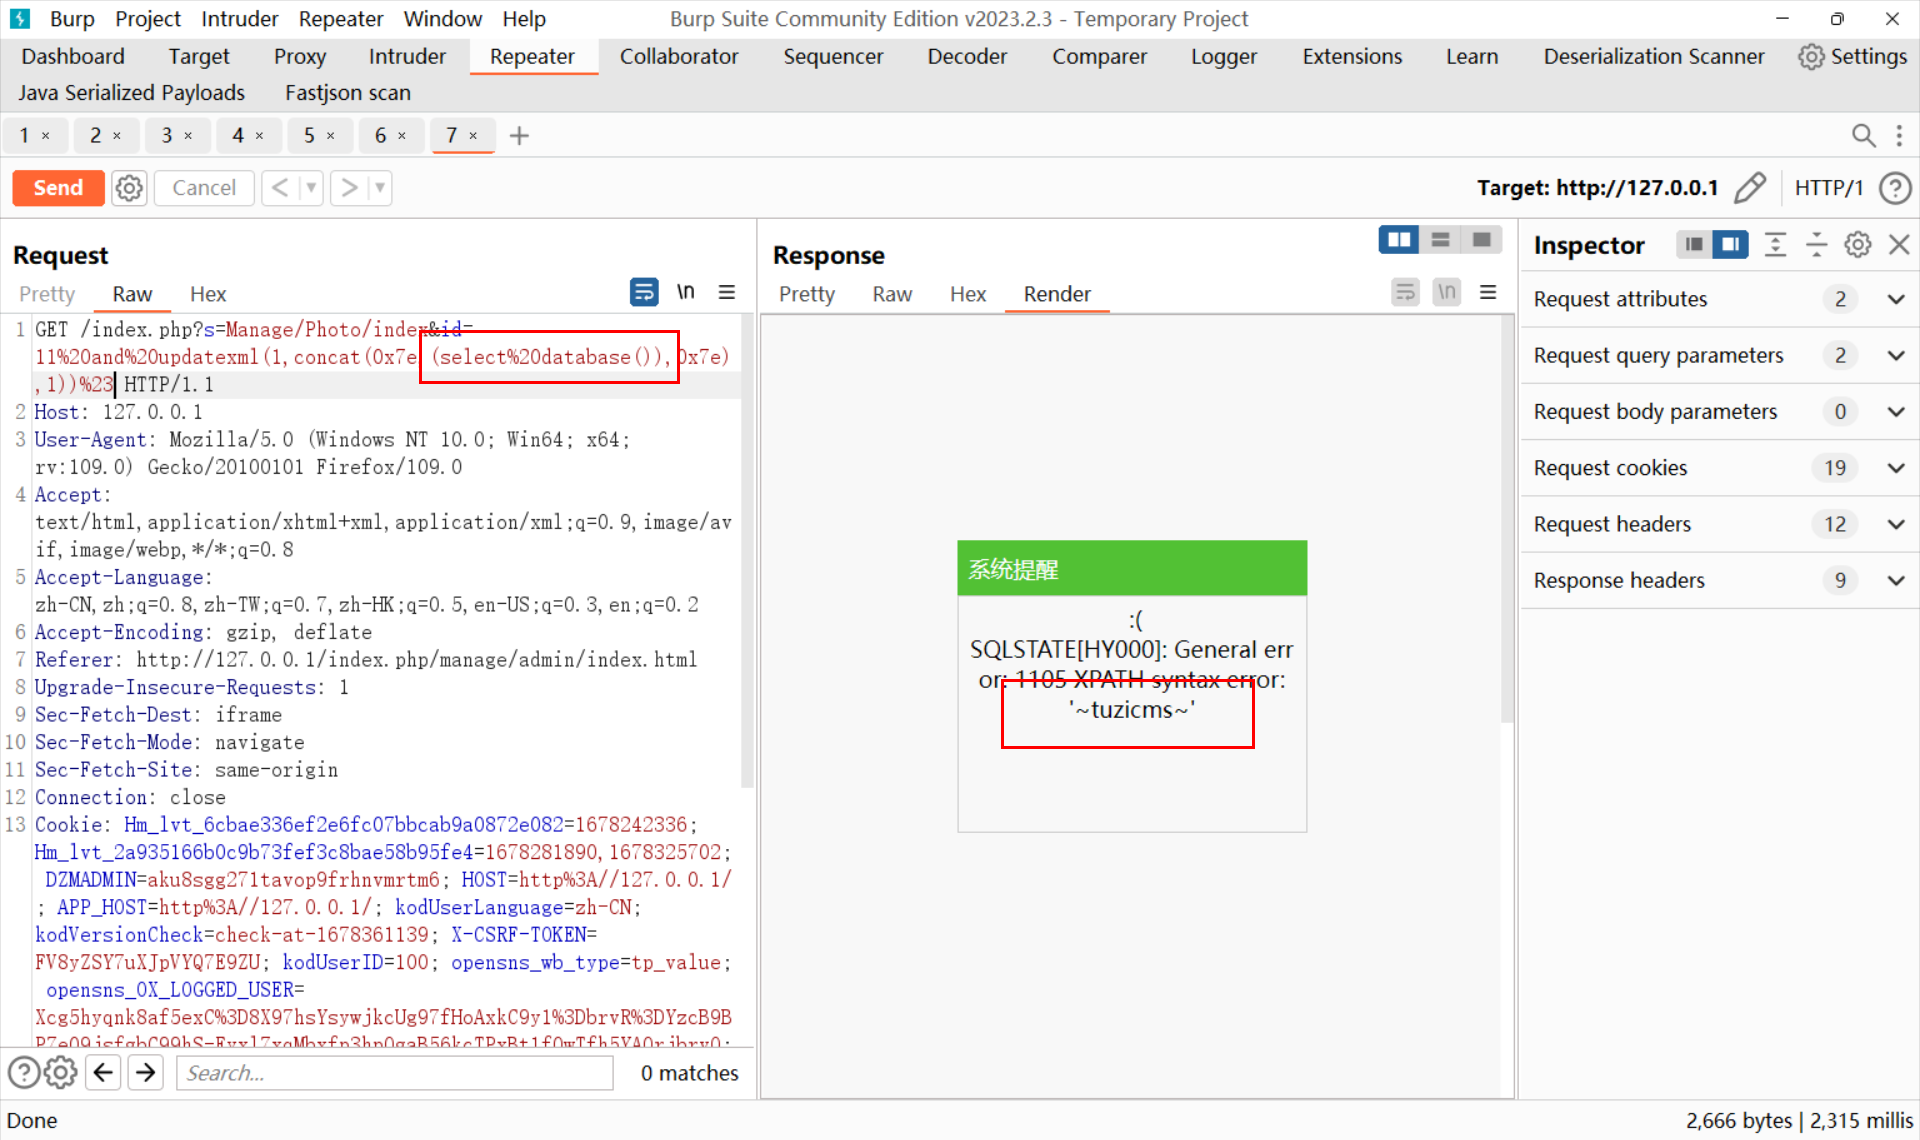Add a new Repeater tab with plus icon
This screenshot has height=1140, width=1920.
tap(519, 135)
